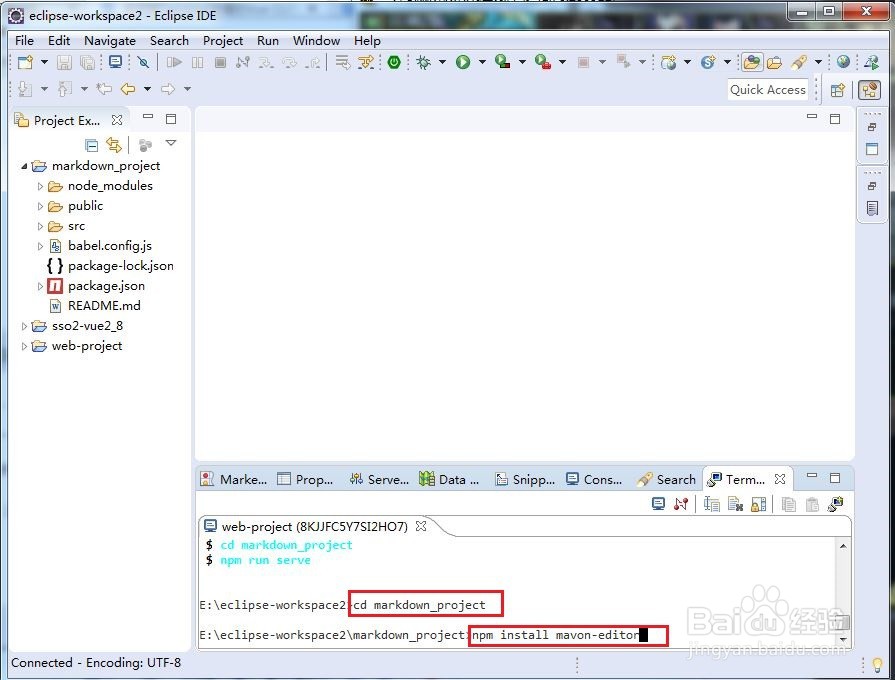Open the Debug dropdown arrow
Screen dimensions: 895x680
tap(442, 62)
